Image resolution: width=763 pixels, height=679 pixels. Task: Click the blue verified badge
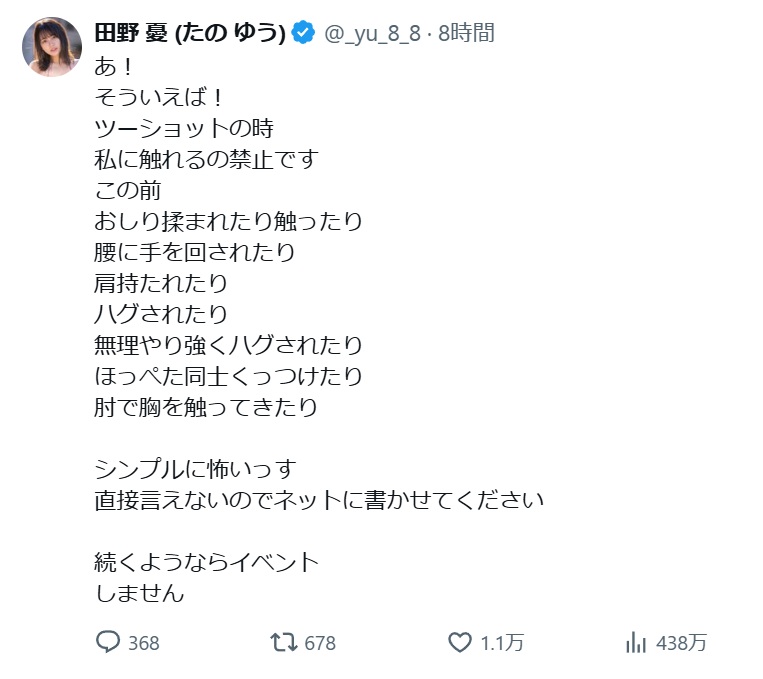(304, 34)
